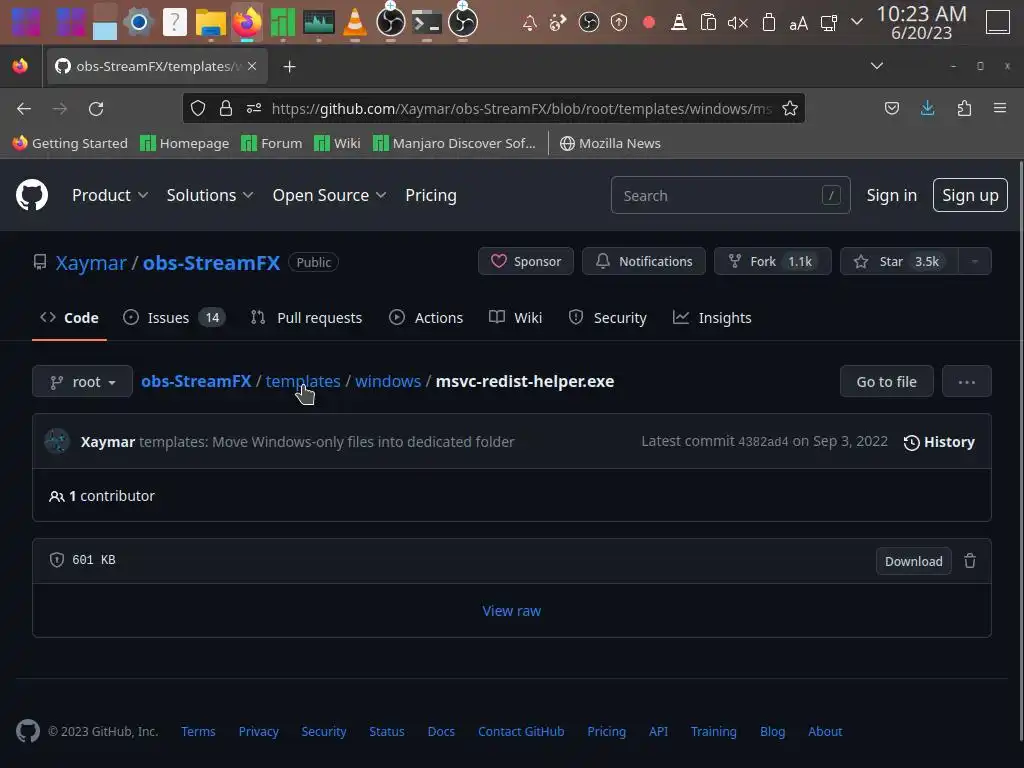Open the clipboard tray icon
The width and height of the screenshot is (1024, 768).
pyautogui.click(x=708, y=23)
